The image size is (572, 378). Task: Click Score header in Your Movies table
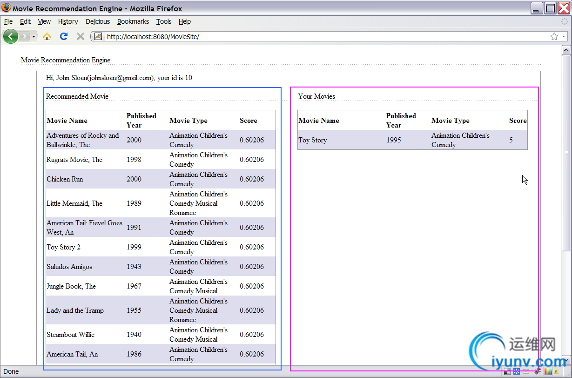tap(518, 120)
